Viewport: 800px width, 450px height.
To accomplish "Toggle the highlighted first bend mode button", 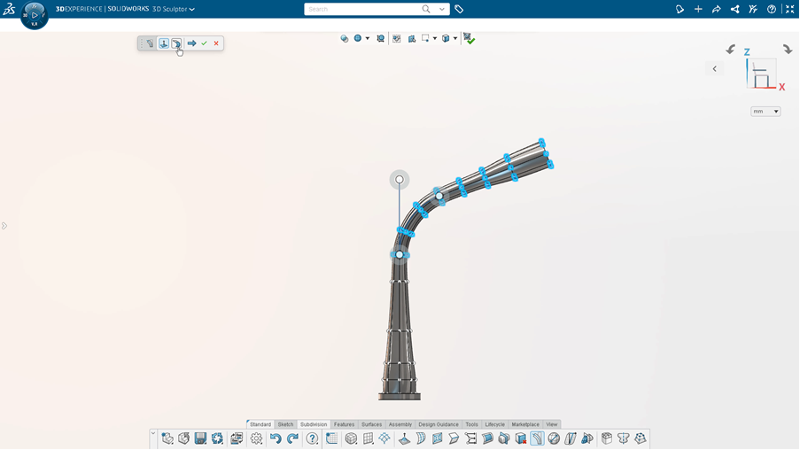I will (164, 43).
